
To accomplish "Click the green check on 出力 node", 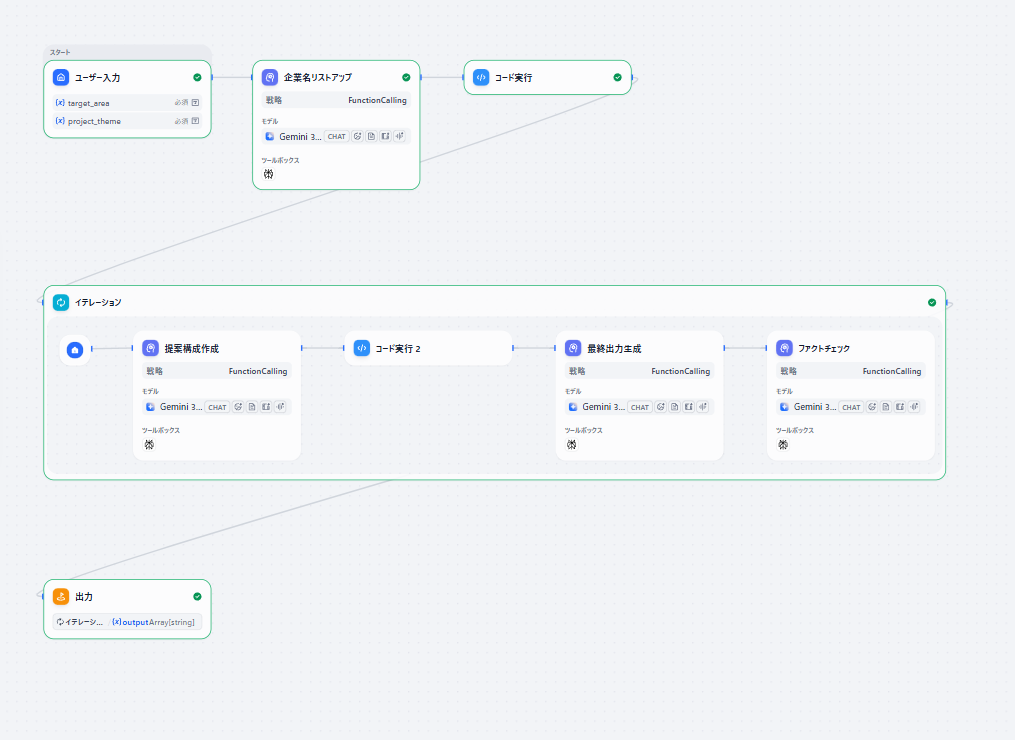I will pos(197,597).
